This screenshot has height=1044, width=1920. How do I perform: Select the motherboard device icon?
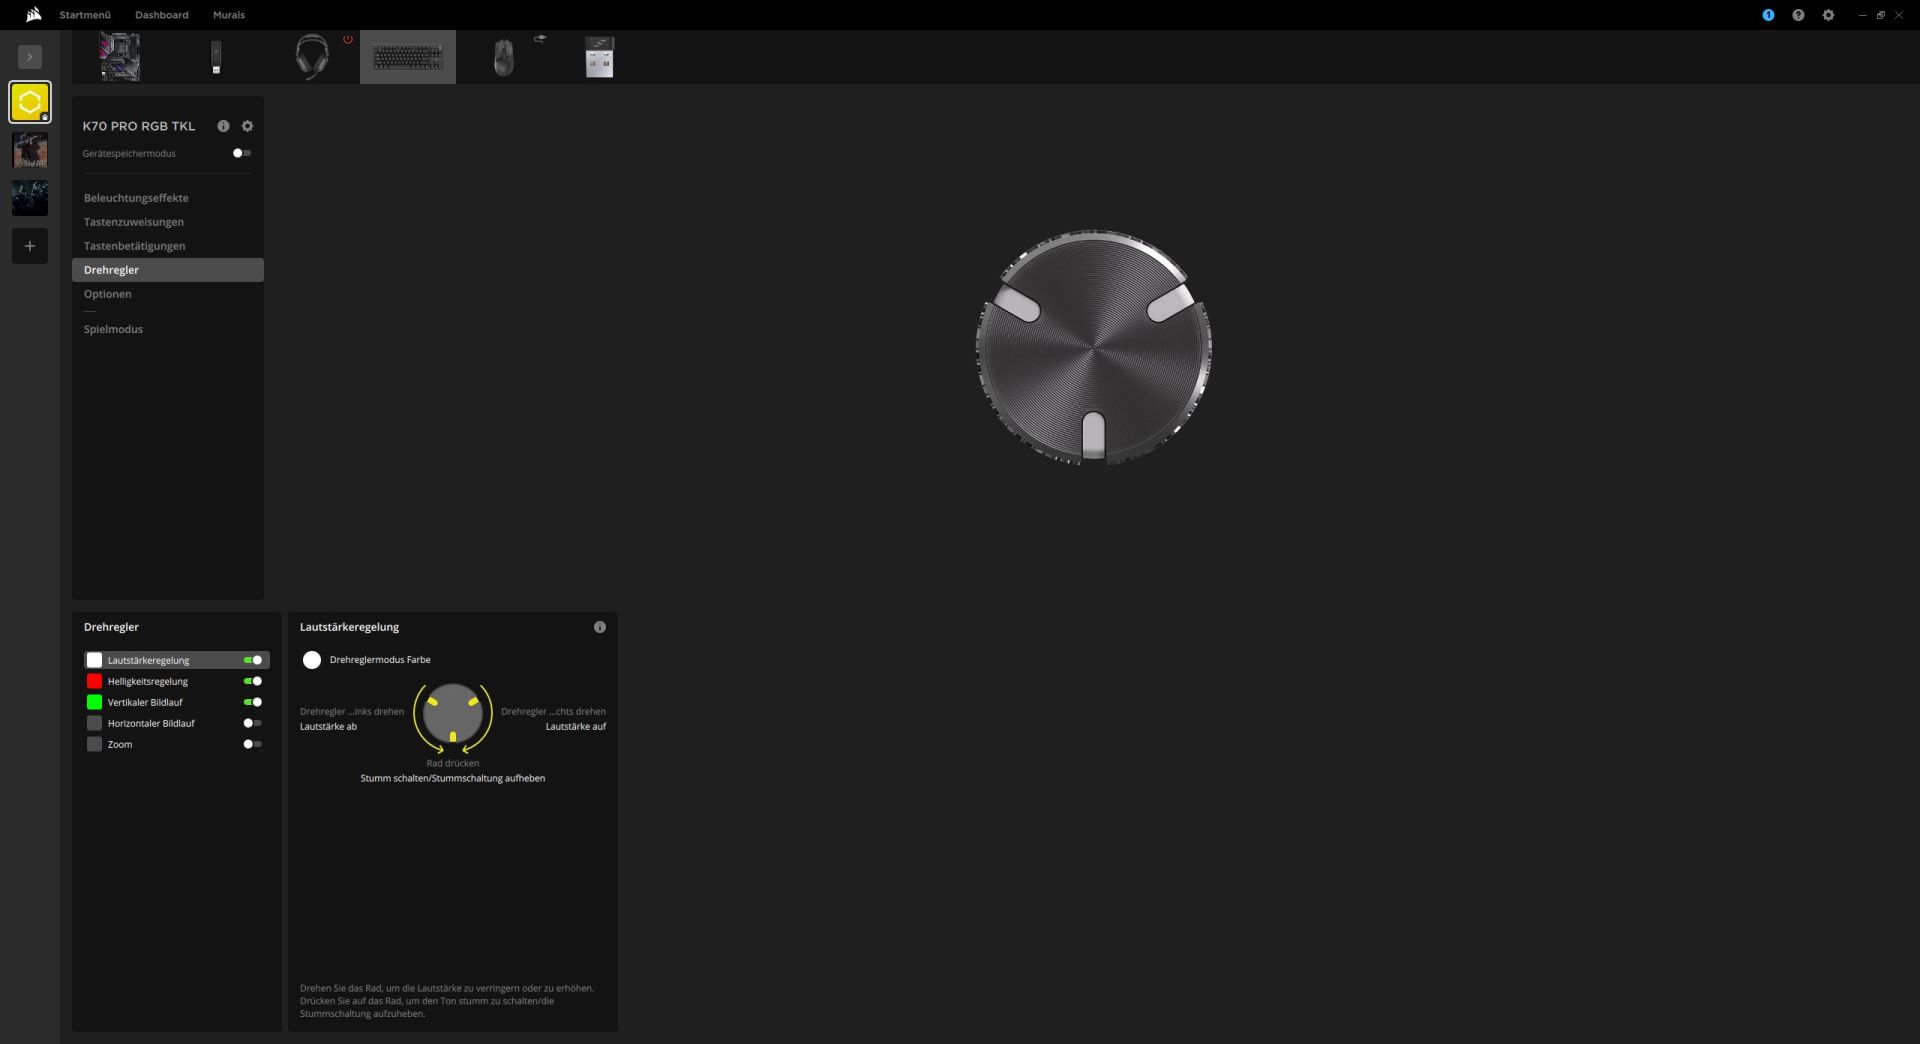[x=119, y=57]
